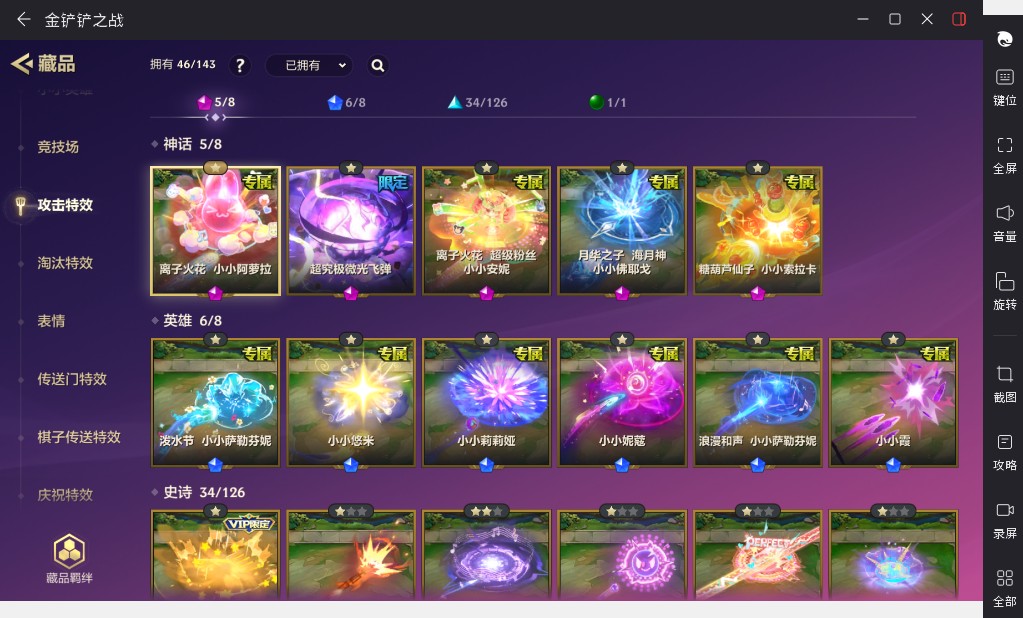Viewport: 1023px width, 618px height.
Task: Select the 小小悠米 hero effect card
Action: [x=351, y=402]
